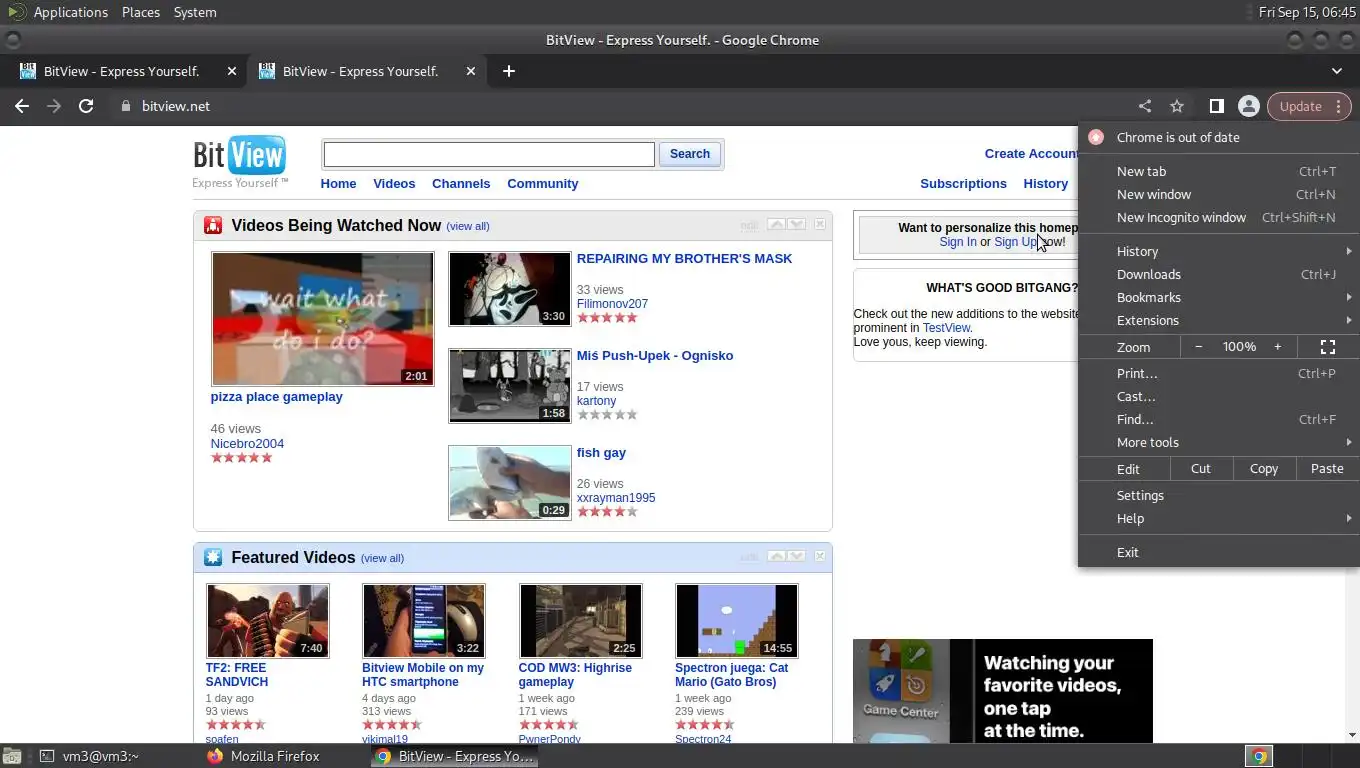Open REPAIRING MY BROTHER'S MASK thumbnail
The height and width of the screenshot is (768, 1360).
(x=509, y=288)
